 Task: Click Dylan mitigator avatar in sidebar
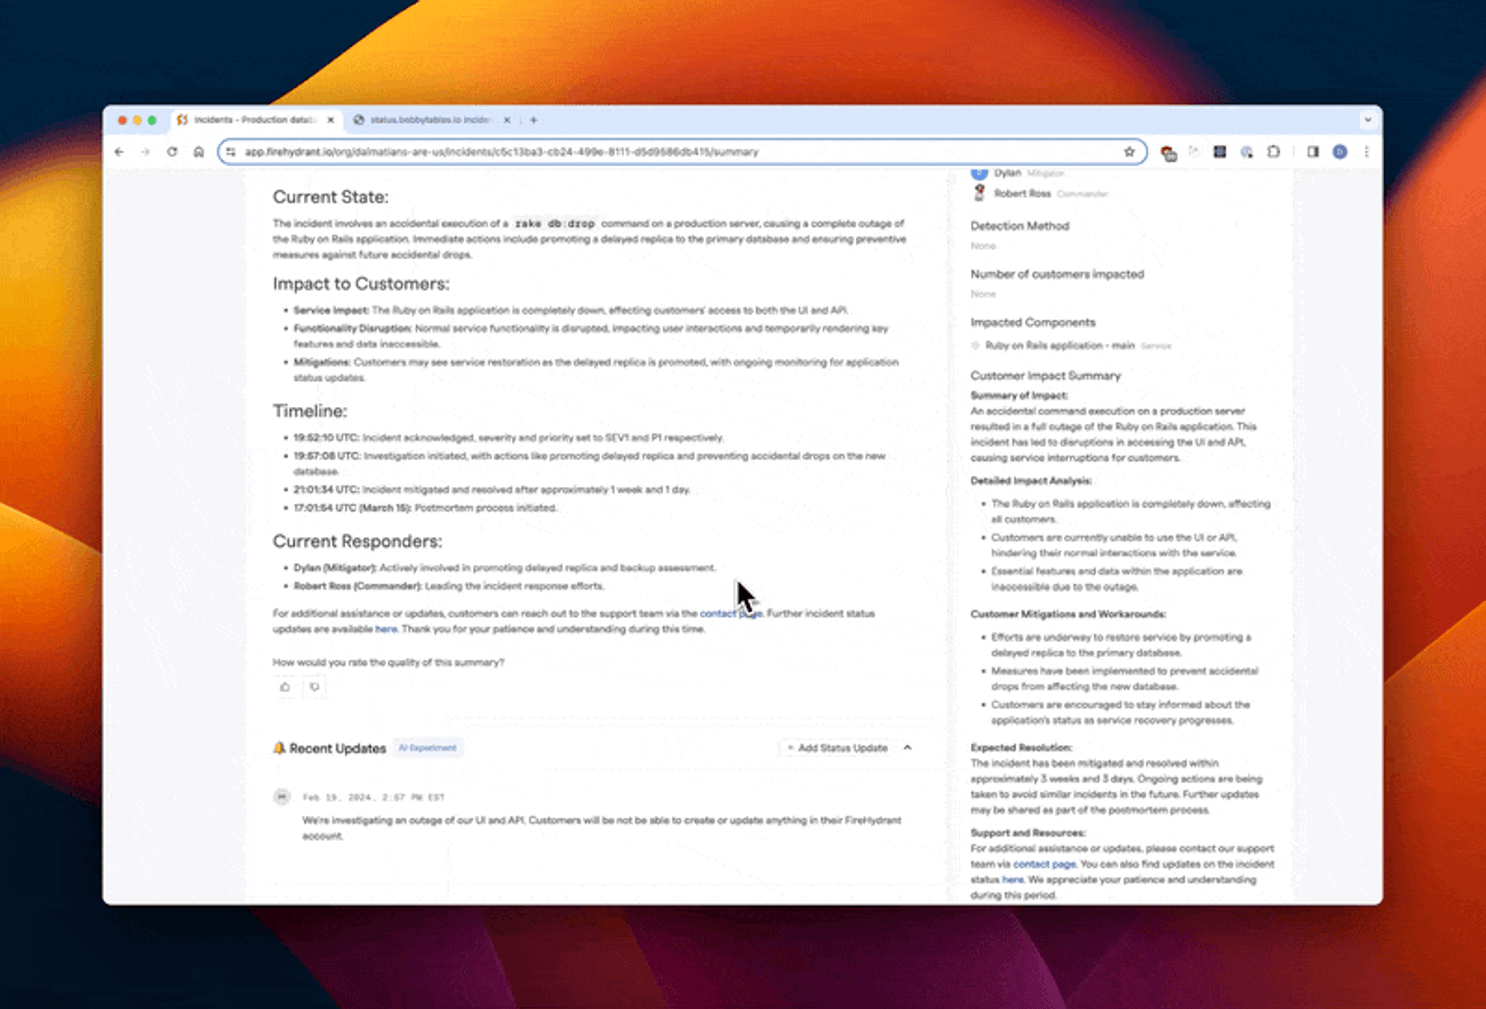979,174
